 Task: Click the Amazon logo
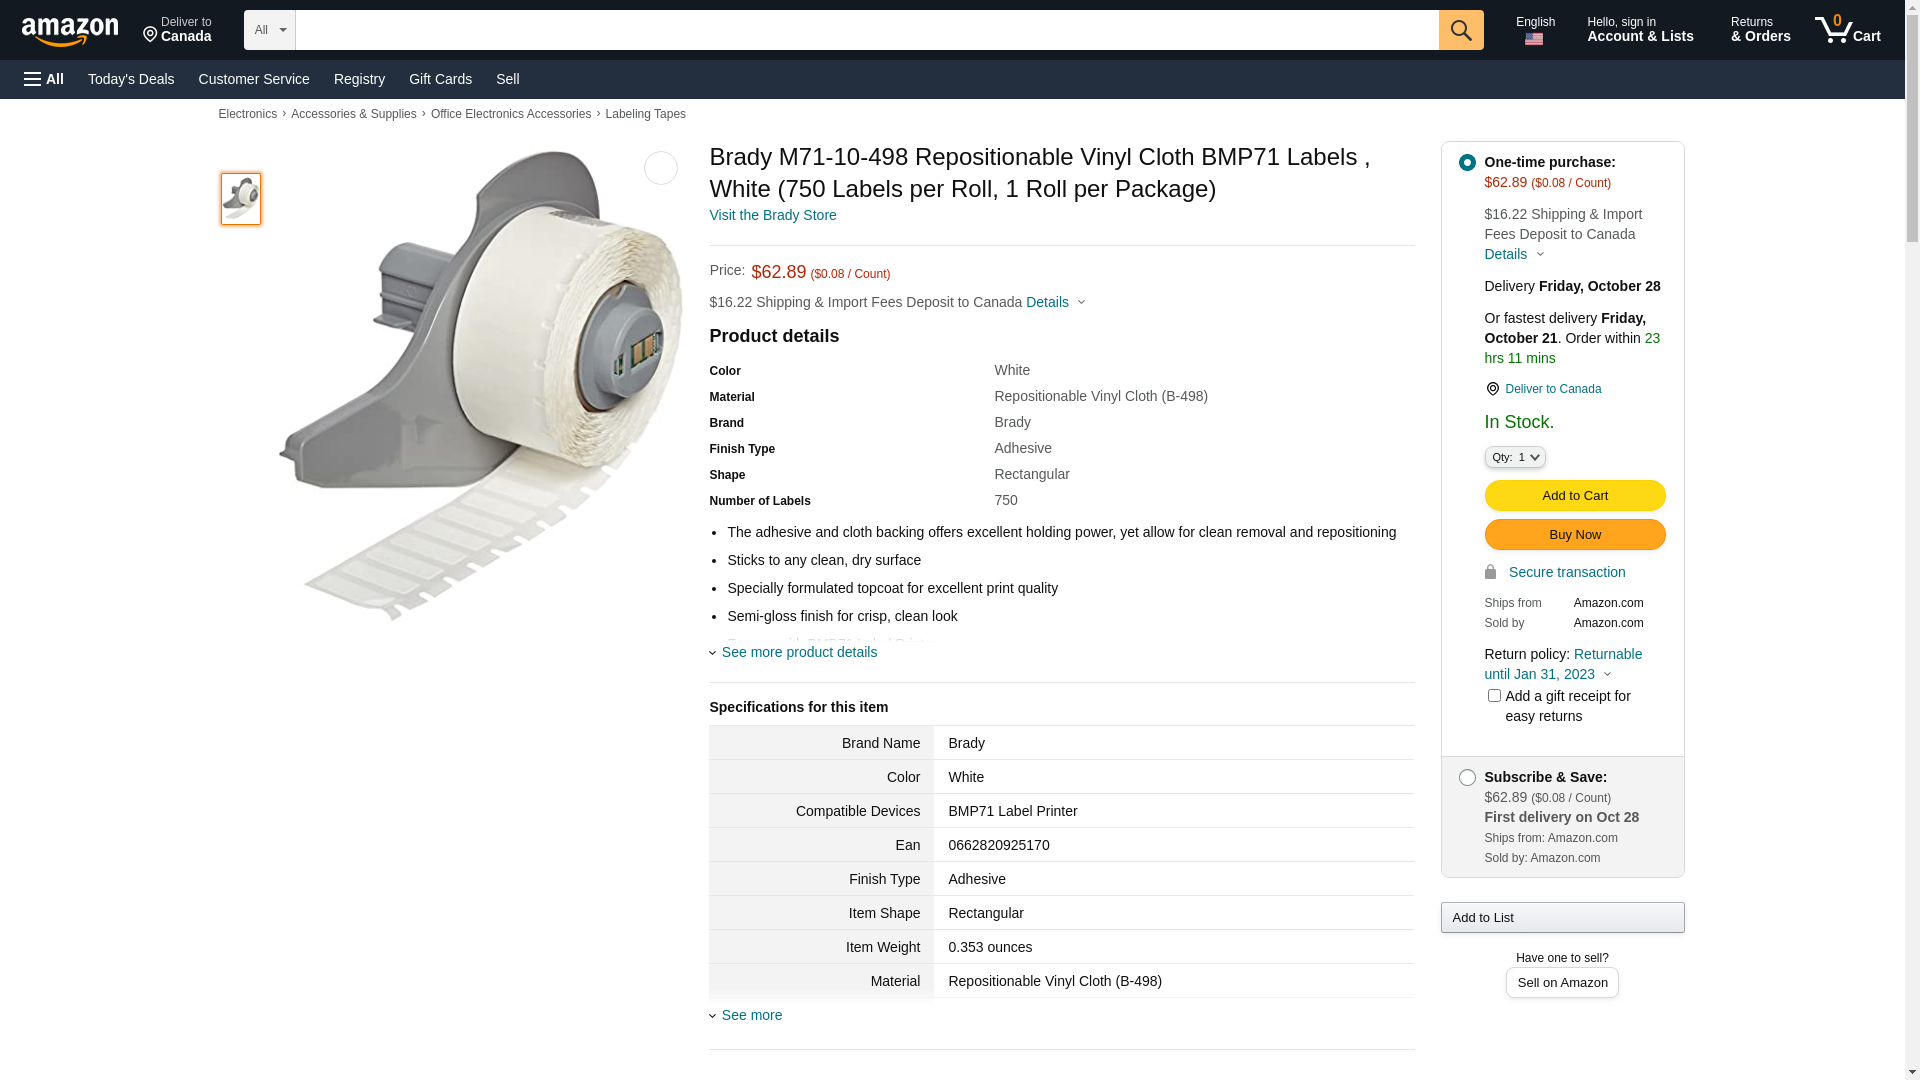point(70,32)
